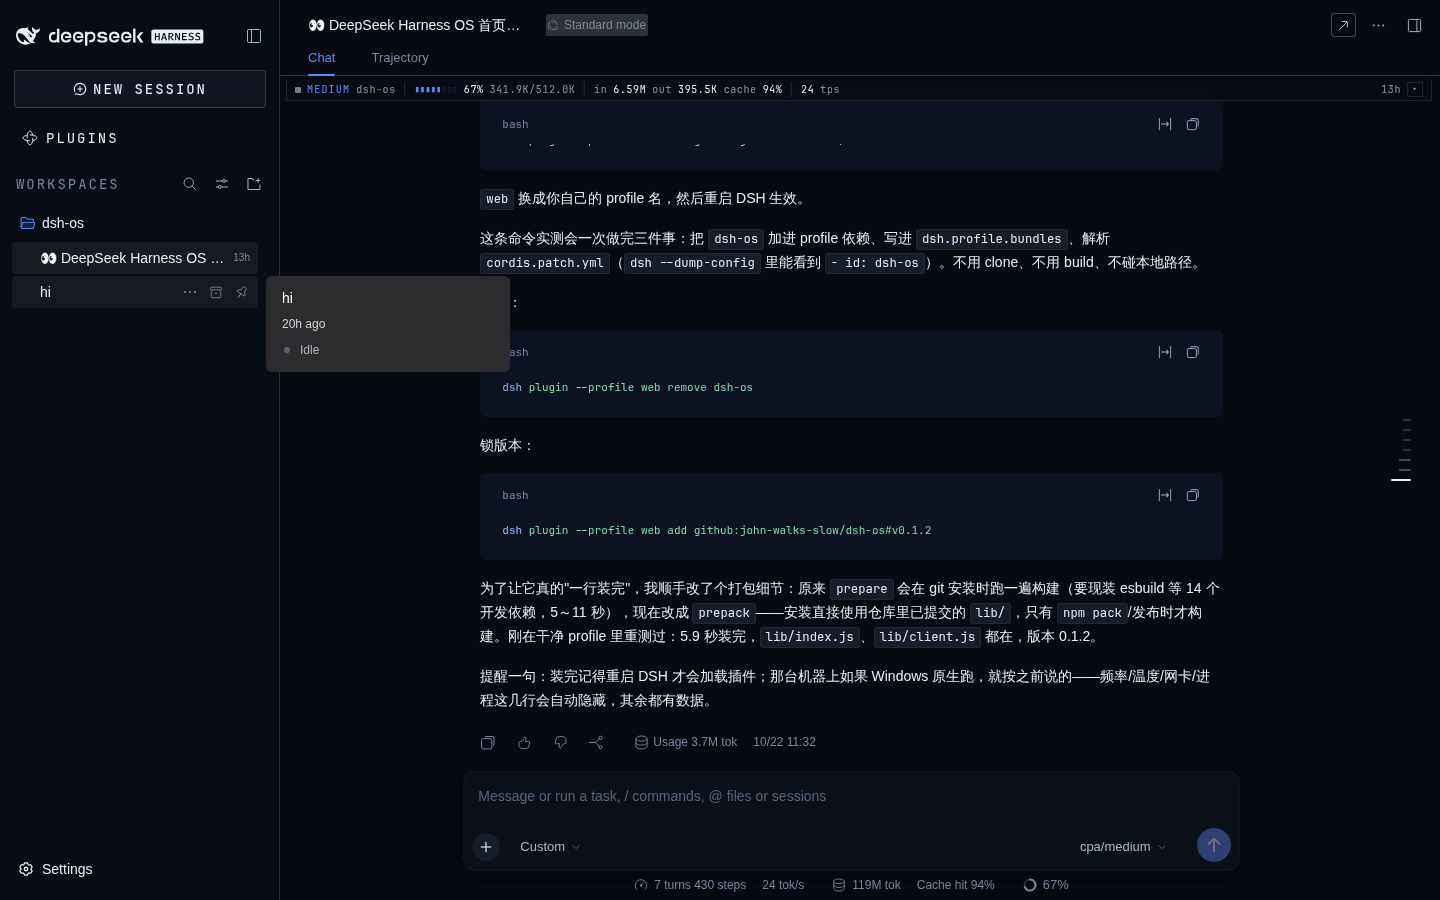
Task: Send the message with arrow button
Action: (1214, 845)
